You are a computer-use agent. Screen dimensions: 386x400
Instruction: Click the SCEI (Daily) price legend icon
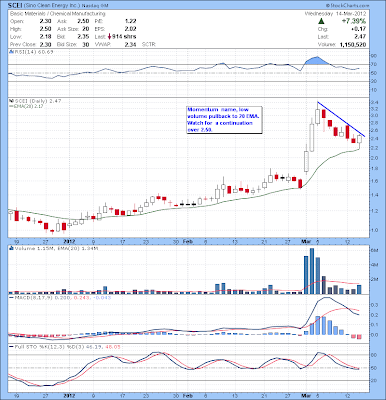11,101
